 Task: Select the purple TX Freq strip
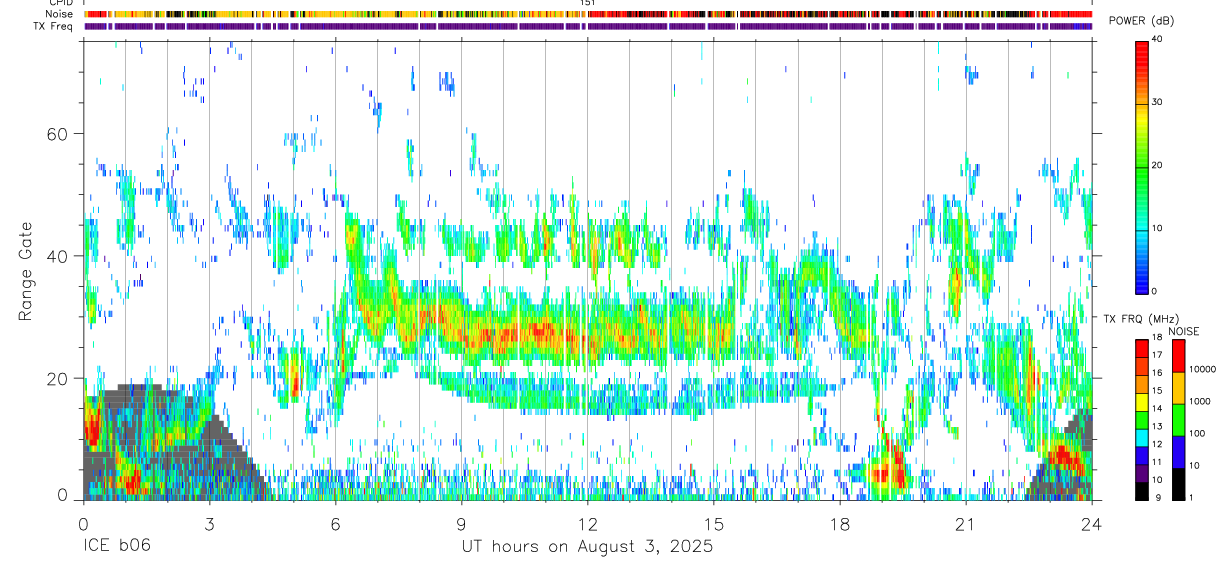point(588,26)
